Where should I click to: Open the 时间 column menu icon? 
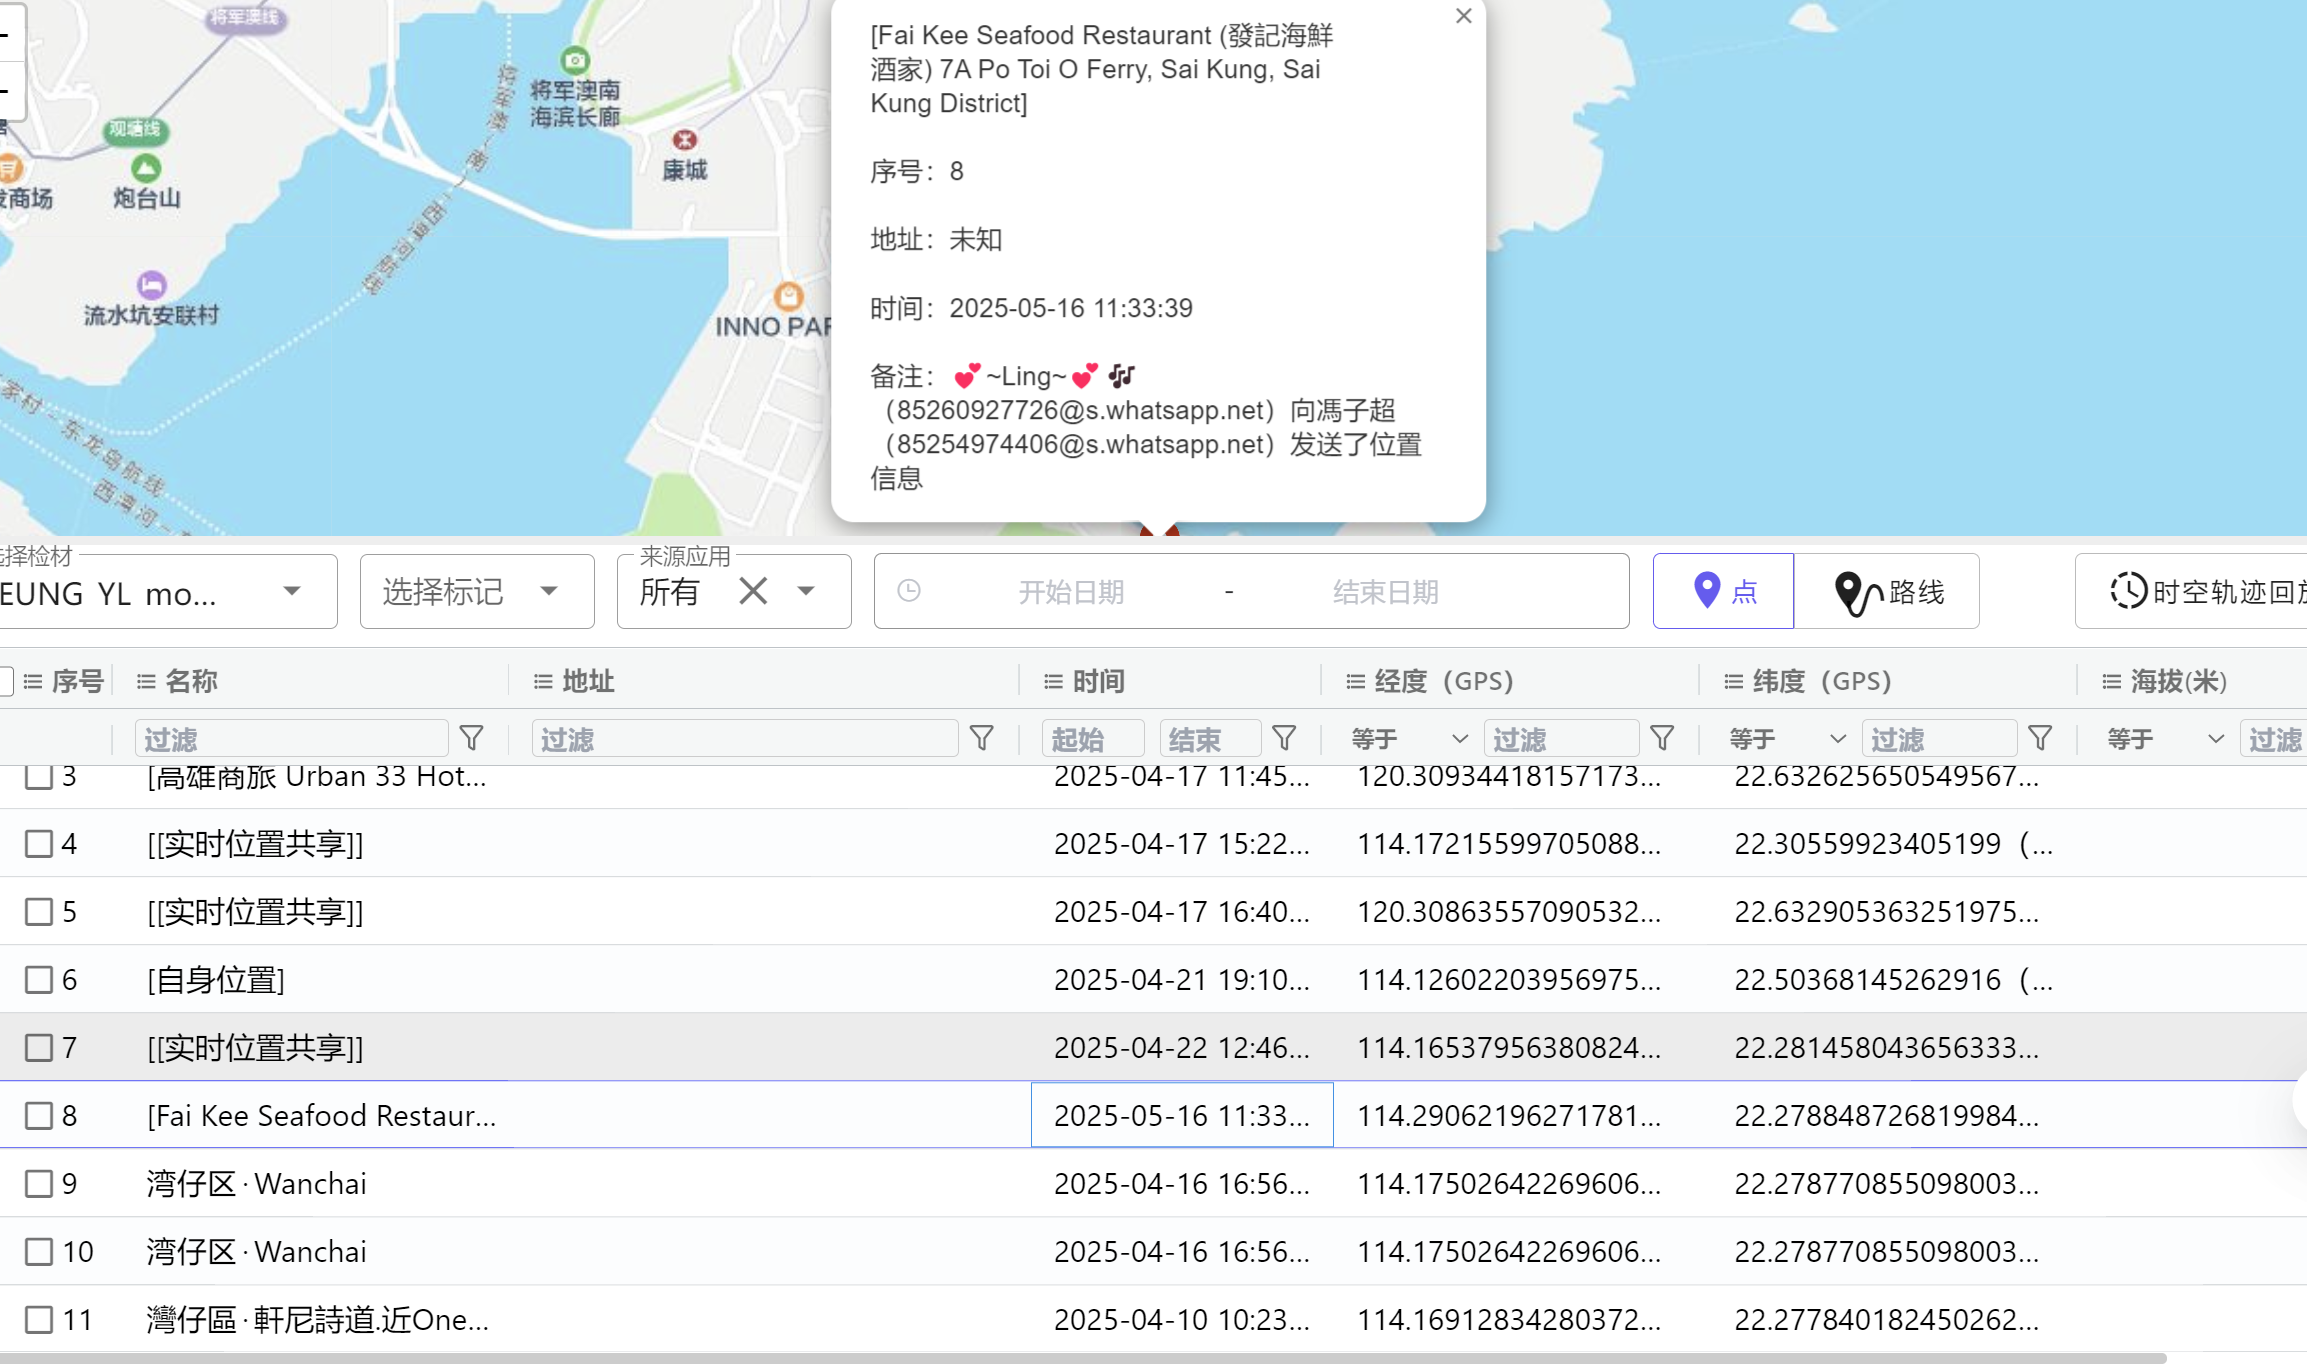coord(1053,682)
